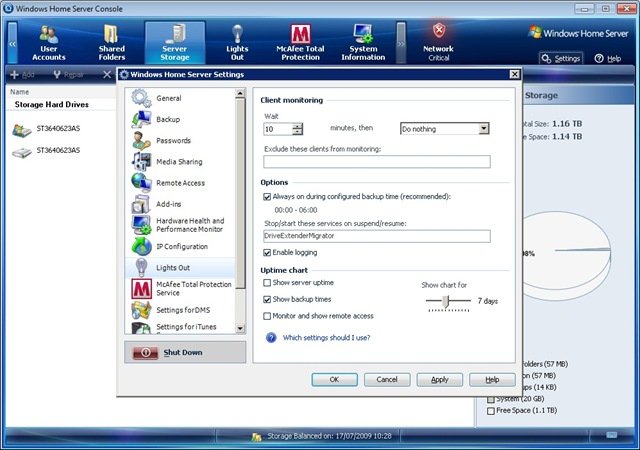Select second ST3640623AS plain drive icon

pos(22,153)
